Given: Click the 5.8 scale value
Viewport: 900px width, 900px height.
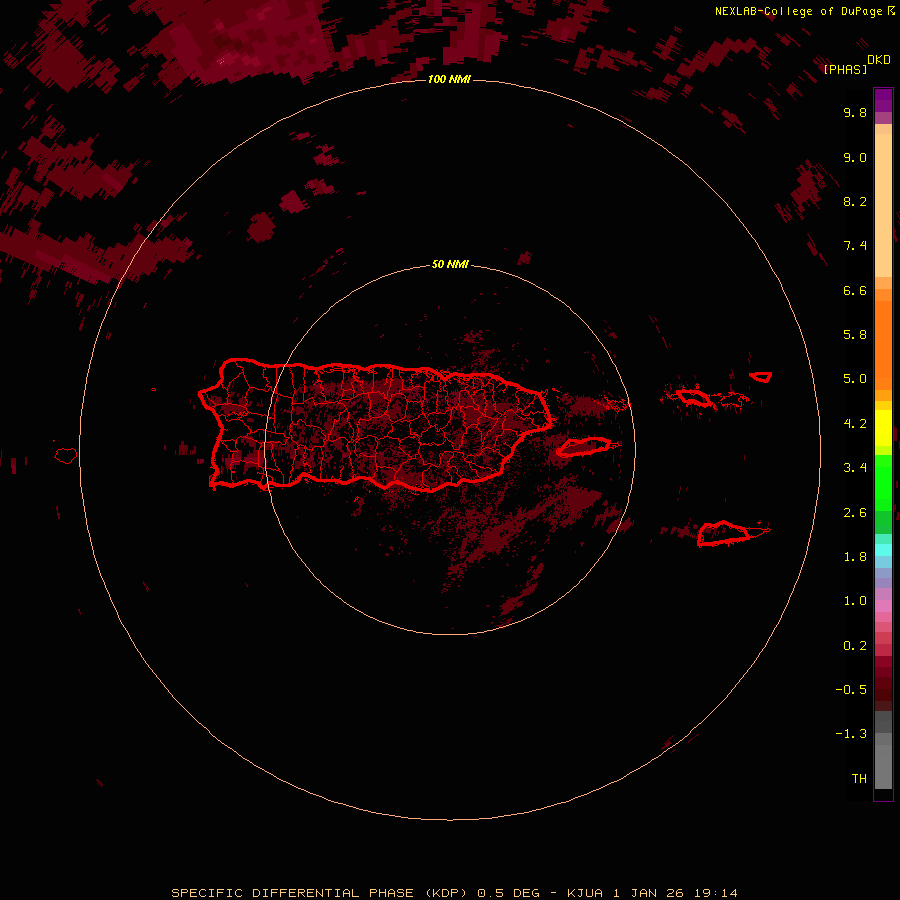Looking at the screenshot, I should coord(855,334).
